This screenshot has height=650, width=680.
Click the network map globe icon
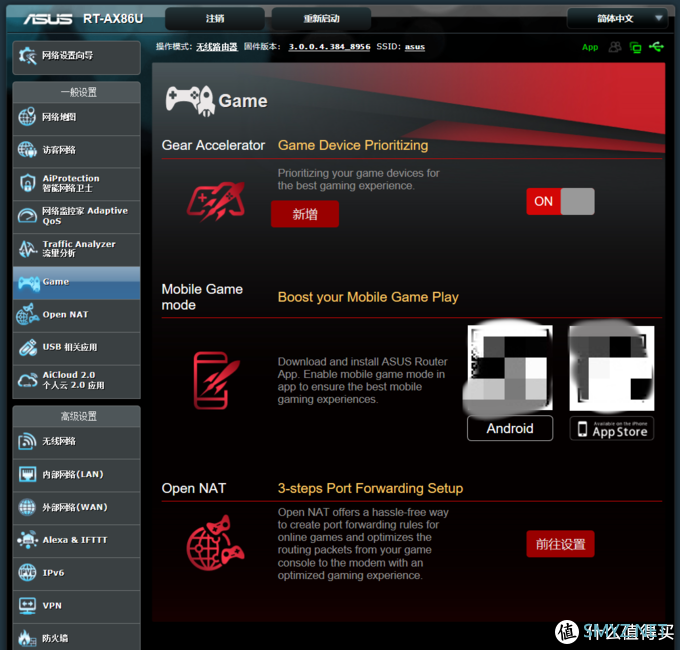pos(27,117)
